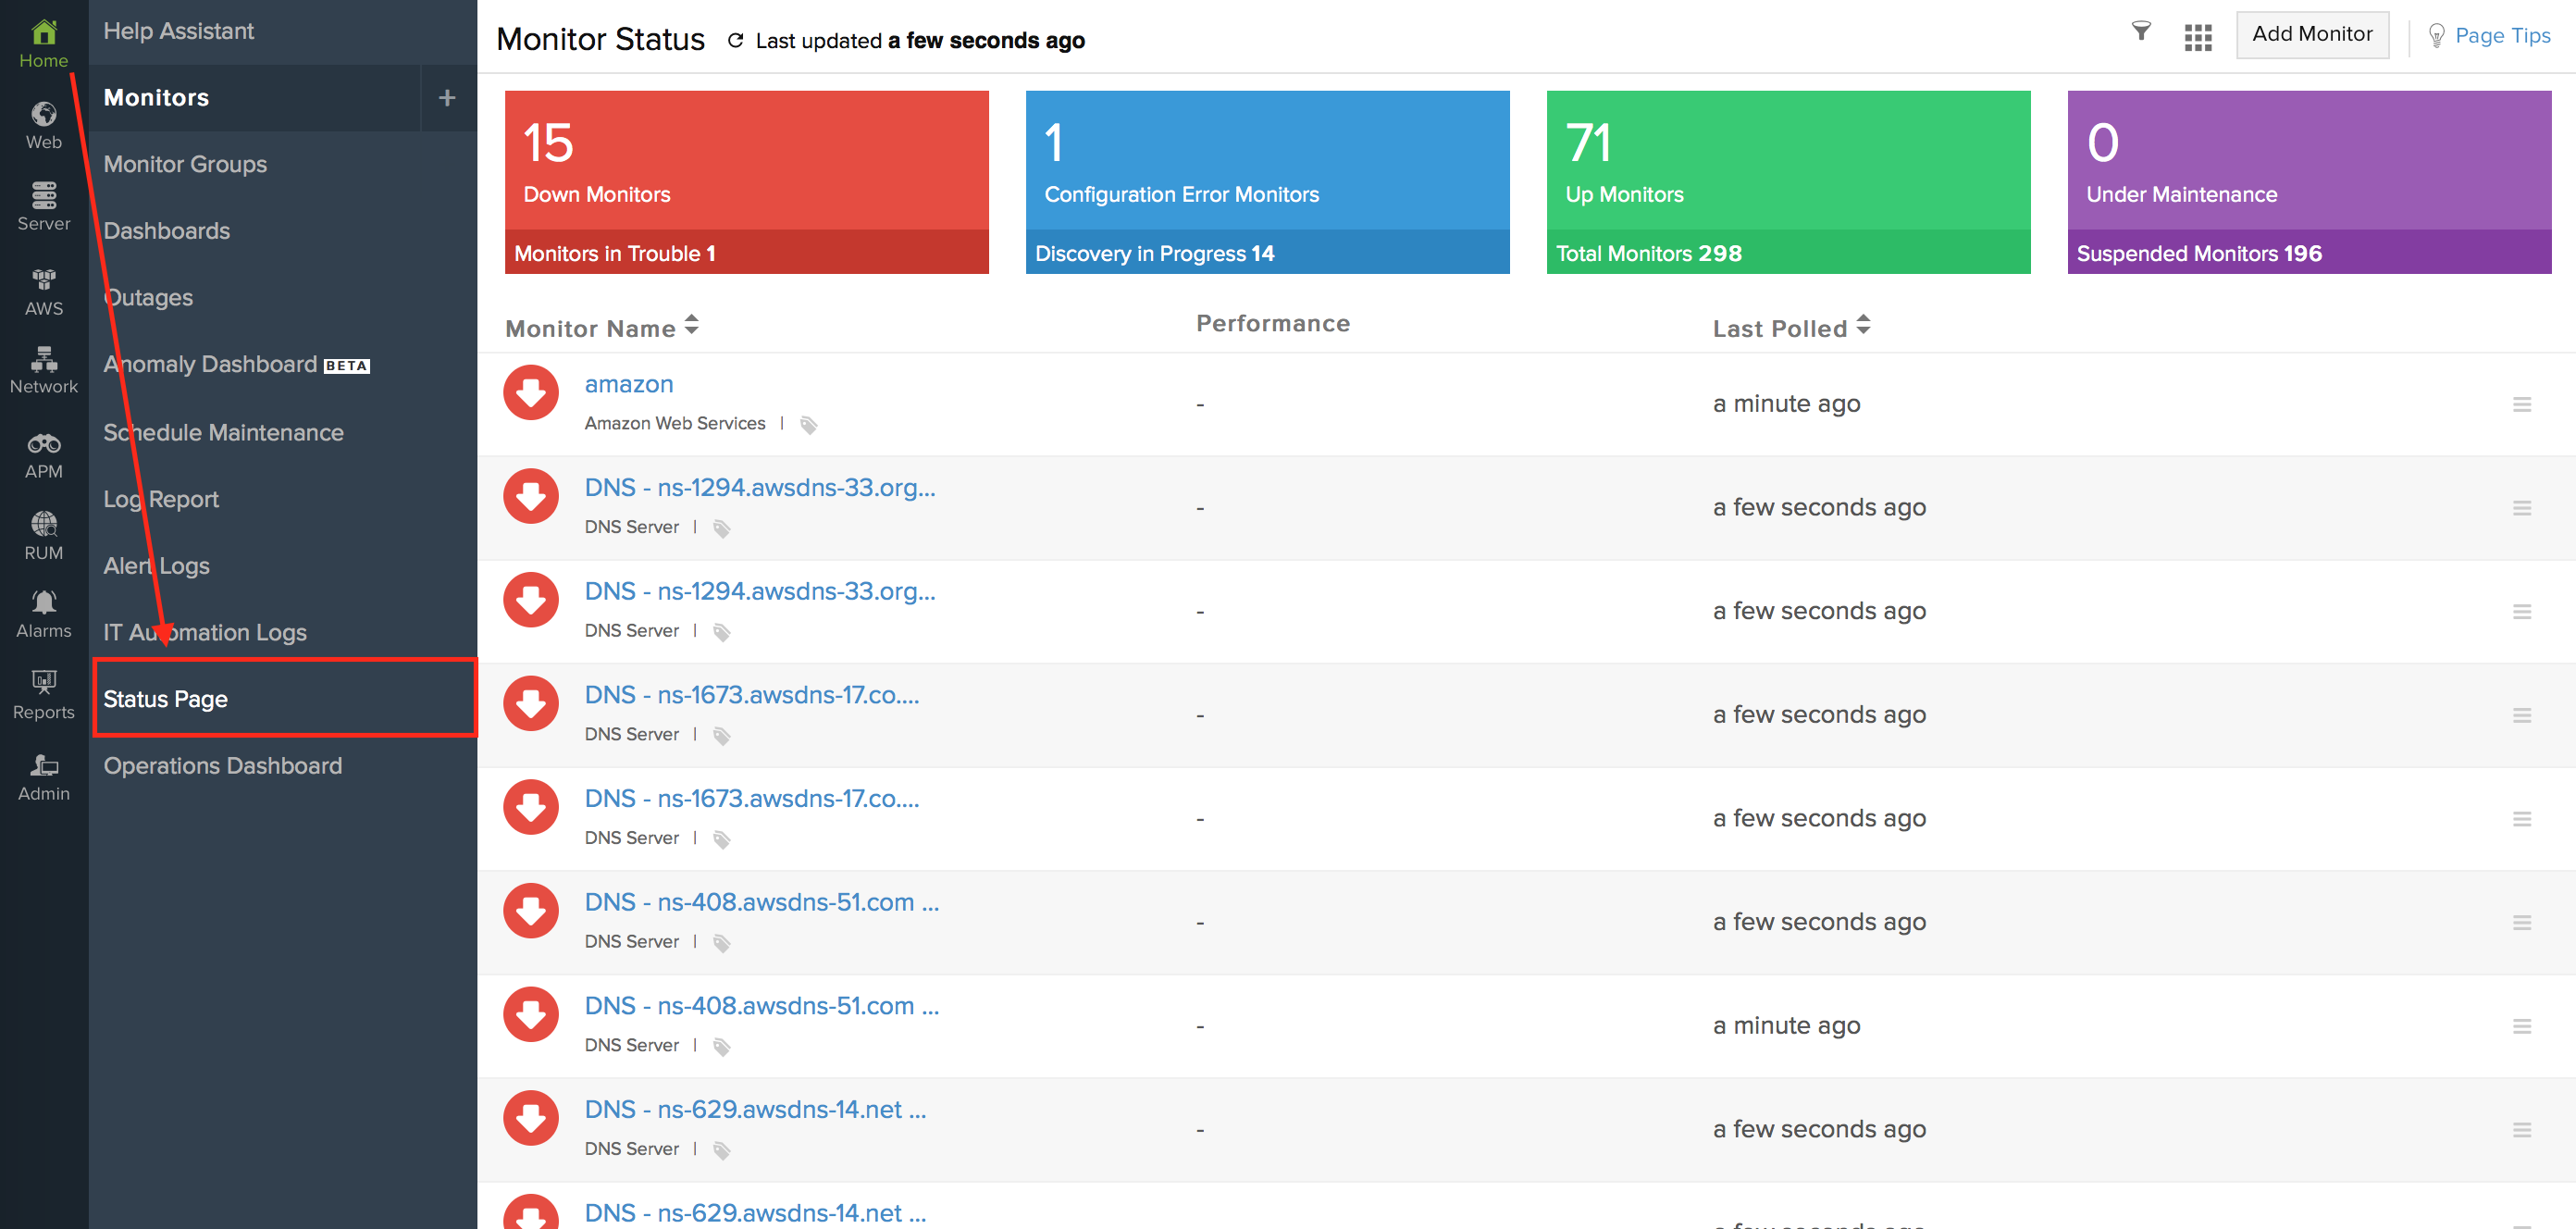Viewport: 2576px width, 1229px height.
Task: Open the amazon monitor link
Action: pyautogui.click(x=628, y=384)
